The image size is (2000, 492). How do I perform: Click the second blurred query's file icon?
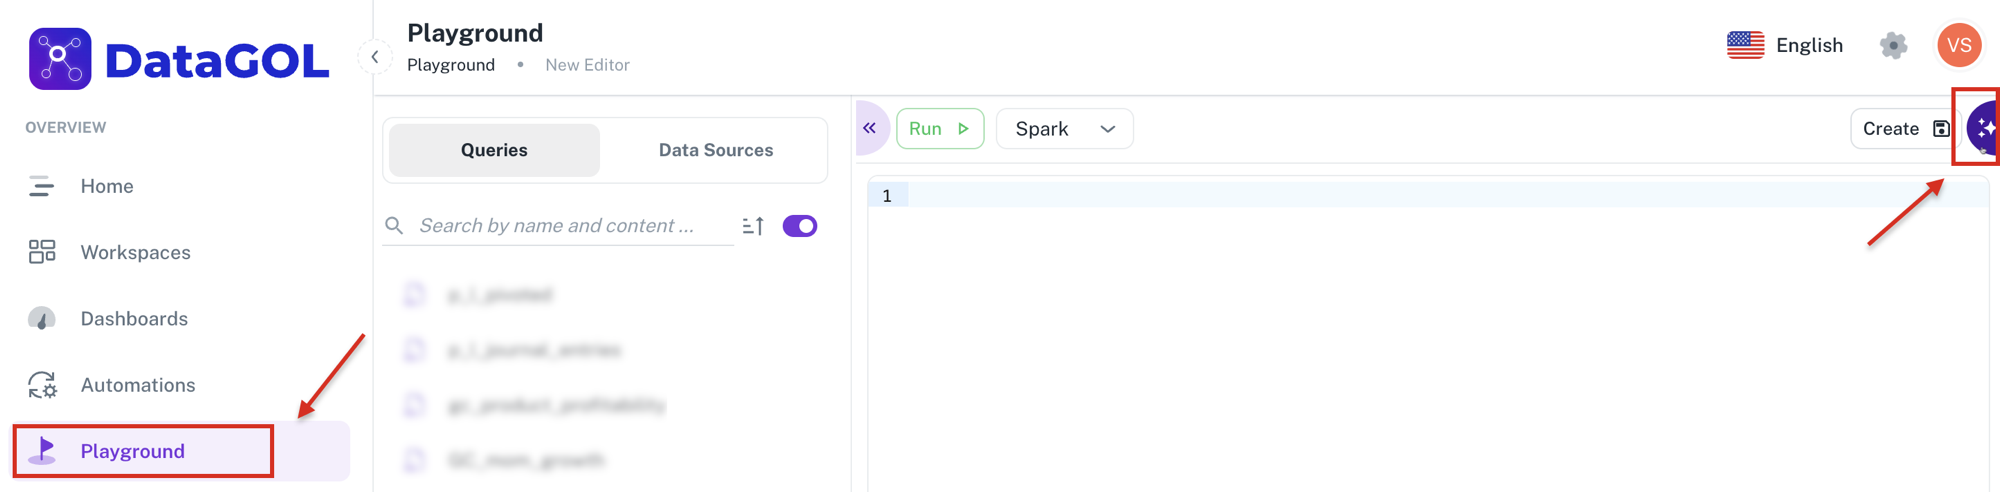(414, 349)
